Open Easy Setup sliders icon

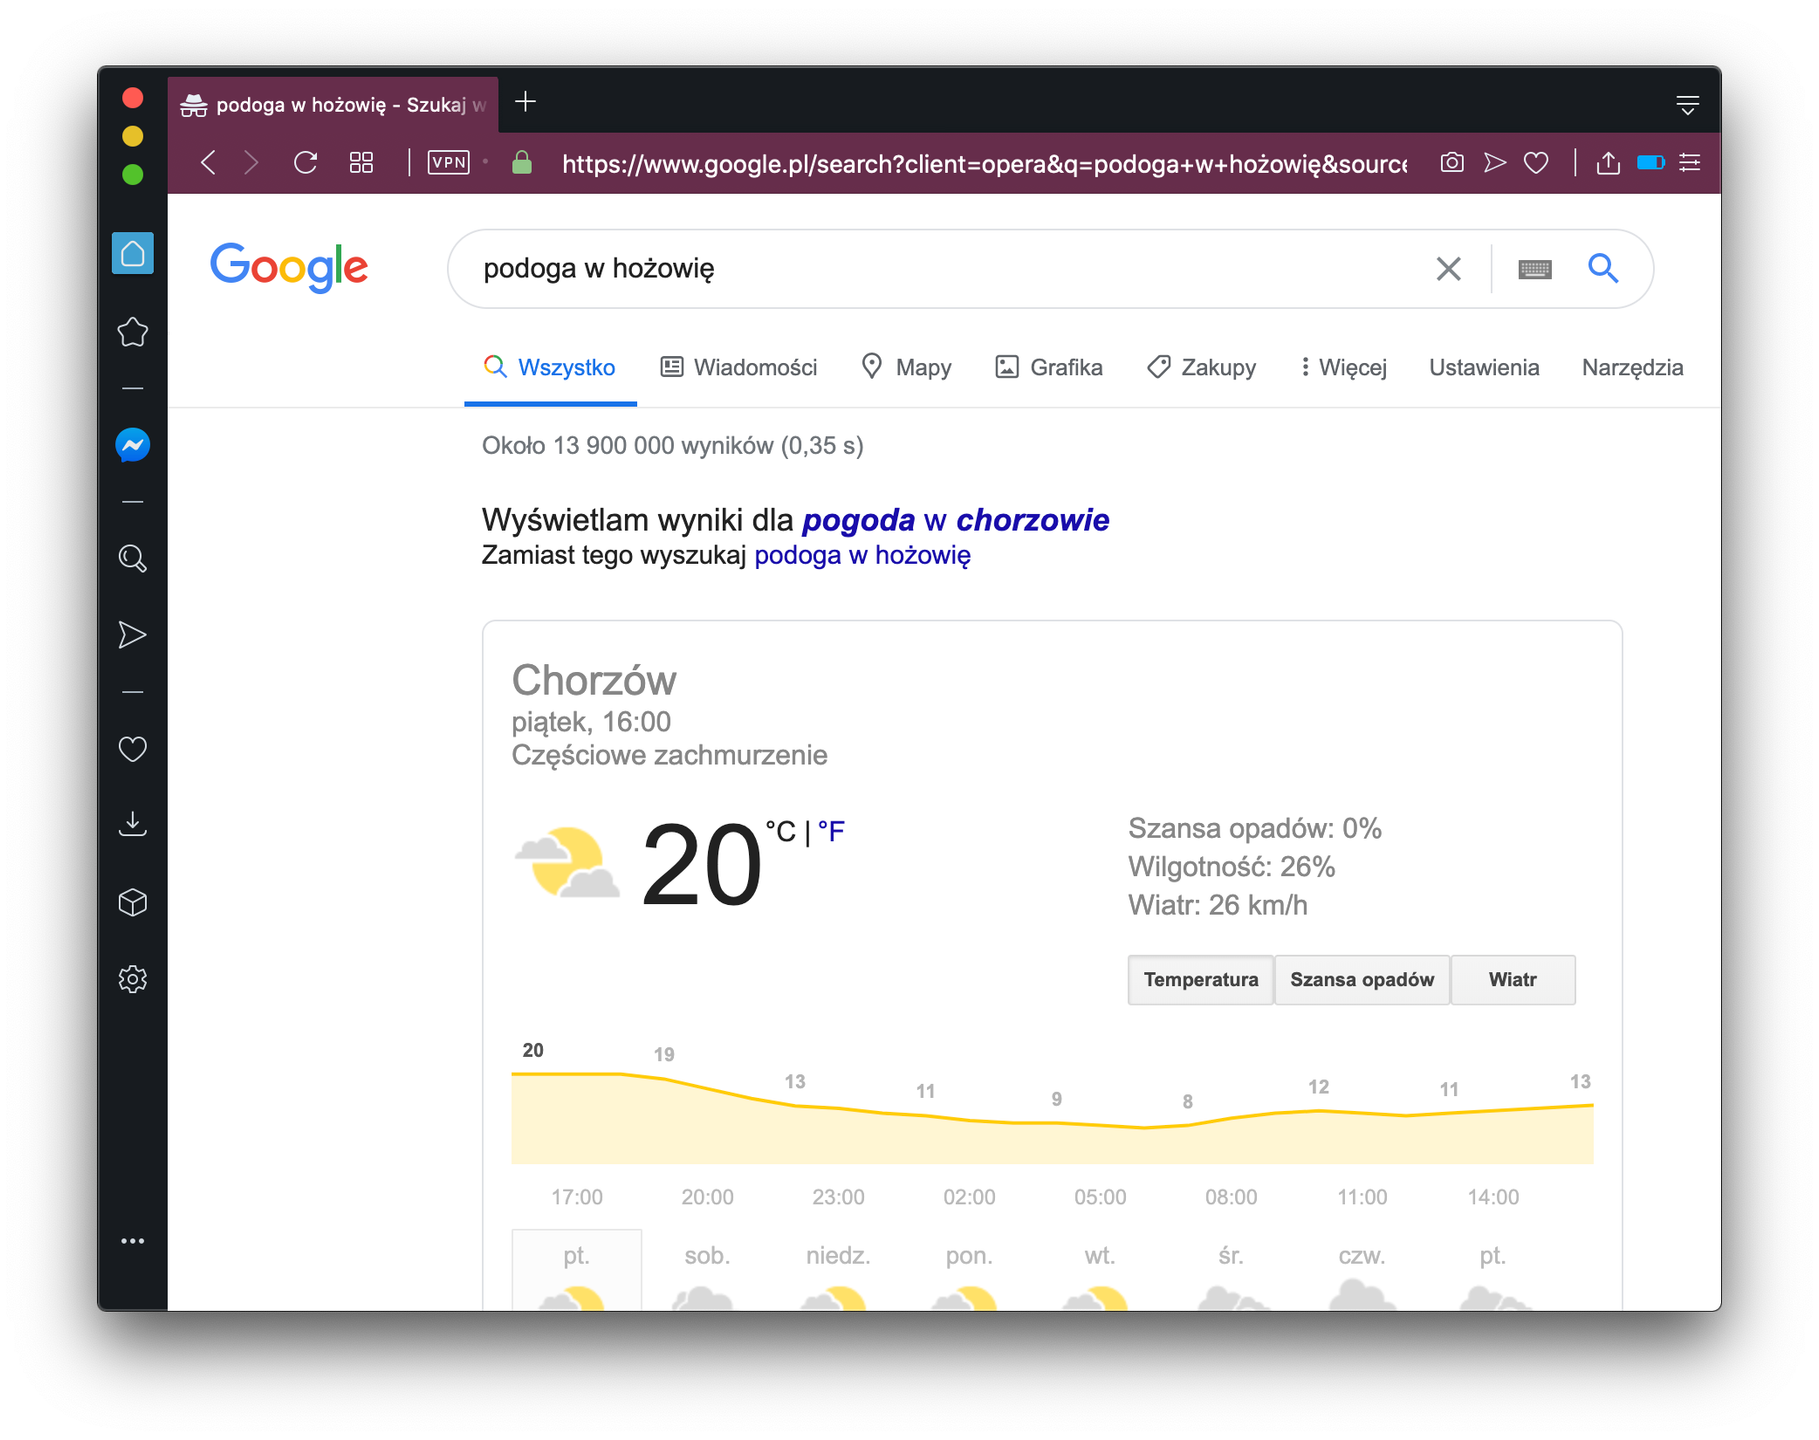[x=1690, y=162]
